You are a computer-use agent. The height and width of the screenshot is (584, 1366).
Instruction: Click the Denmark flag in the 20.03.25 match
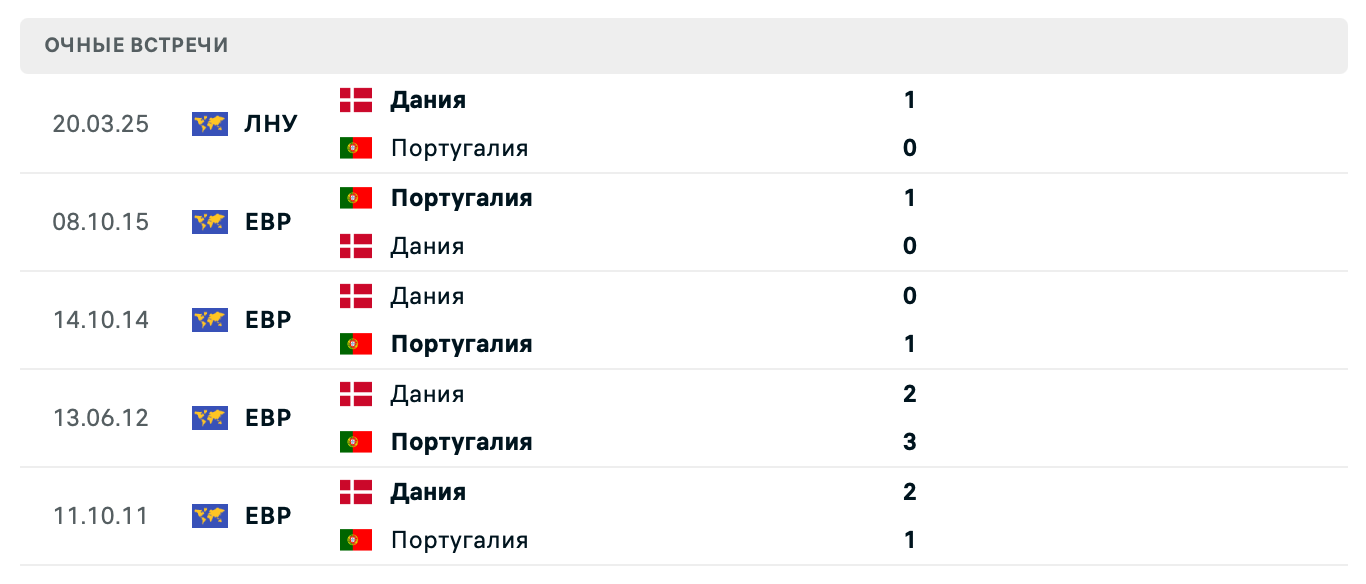point(357,100)
